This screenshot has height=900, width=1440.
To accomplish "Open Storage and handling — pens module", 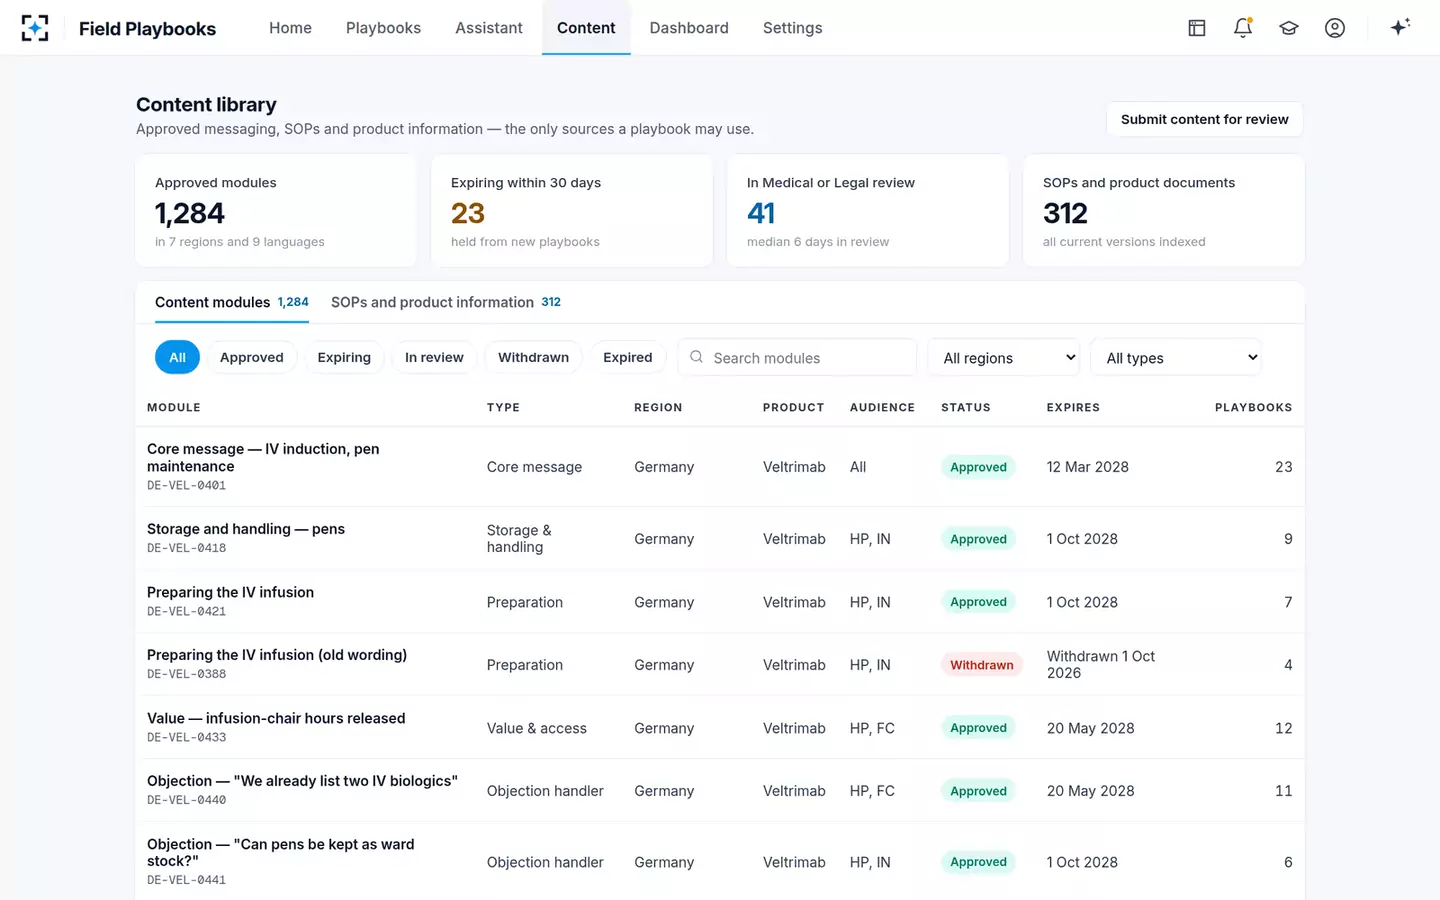I will (246, 529).
